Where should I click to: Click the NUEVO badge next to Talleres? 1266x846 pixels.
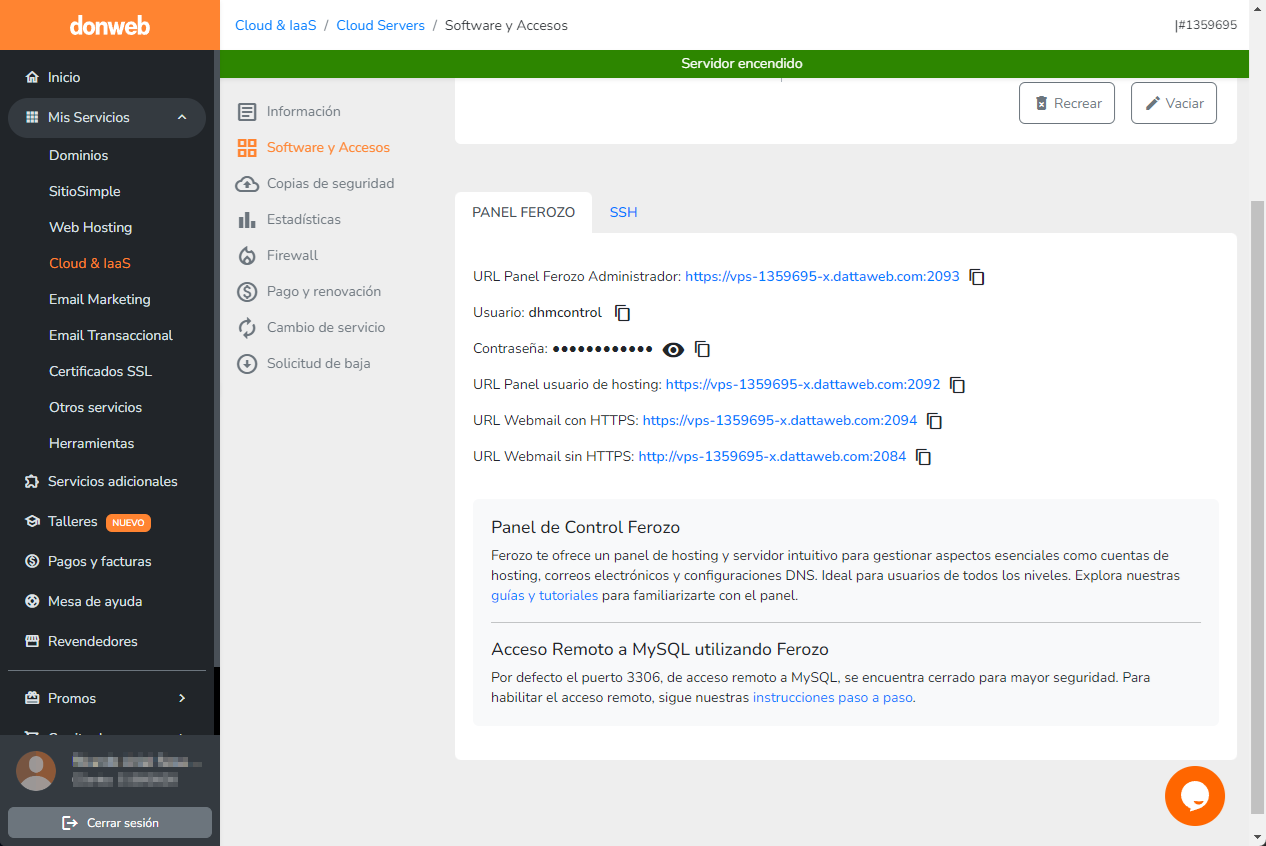tap(128, 522)
